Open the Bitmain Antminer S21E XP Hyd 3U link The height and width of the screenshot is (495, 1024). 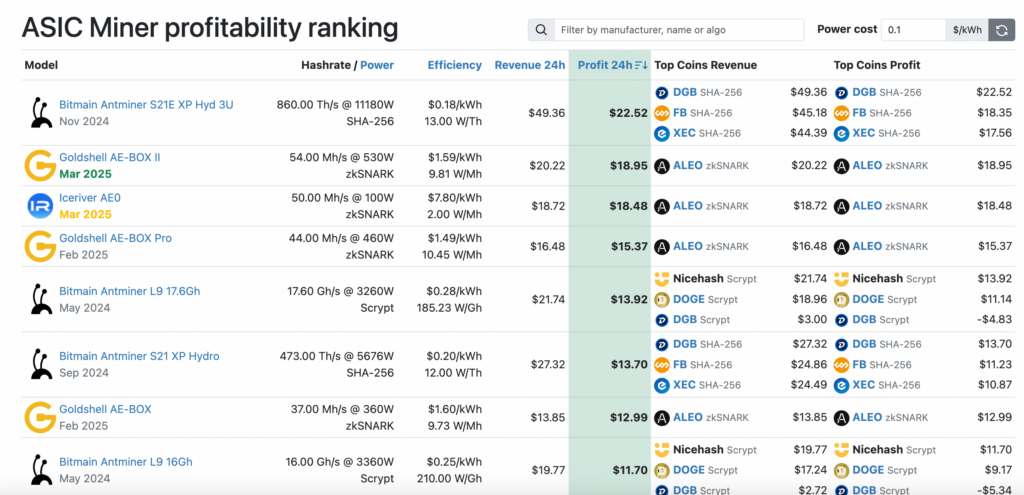click(x=146, y=104)
